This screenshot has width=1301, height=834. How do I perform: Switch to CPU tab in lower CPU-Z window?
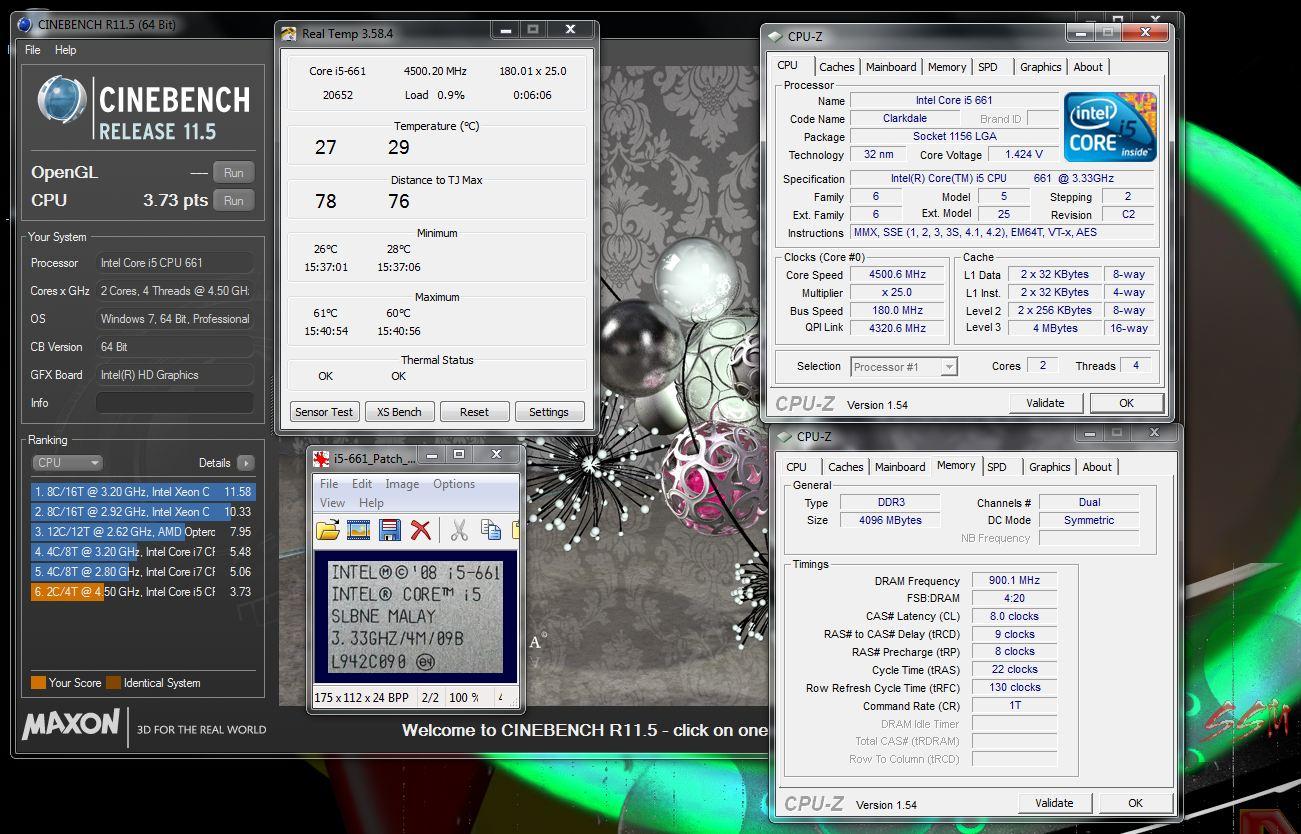pos(796,467)
